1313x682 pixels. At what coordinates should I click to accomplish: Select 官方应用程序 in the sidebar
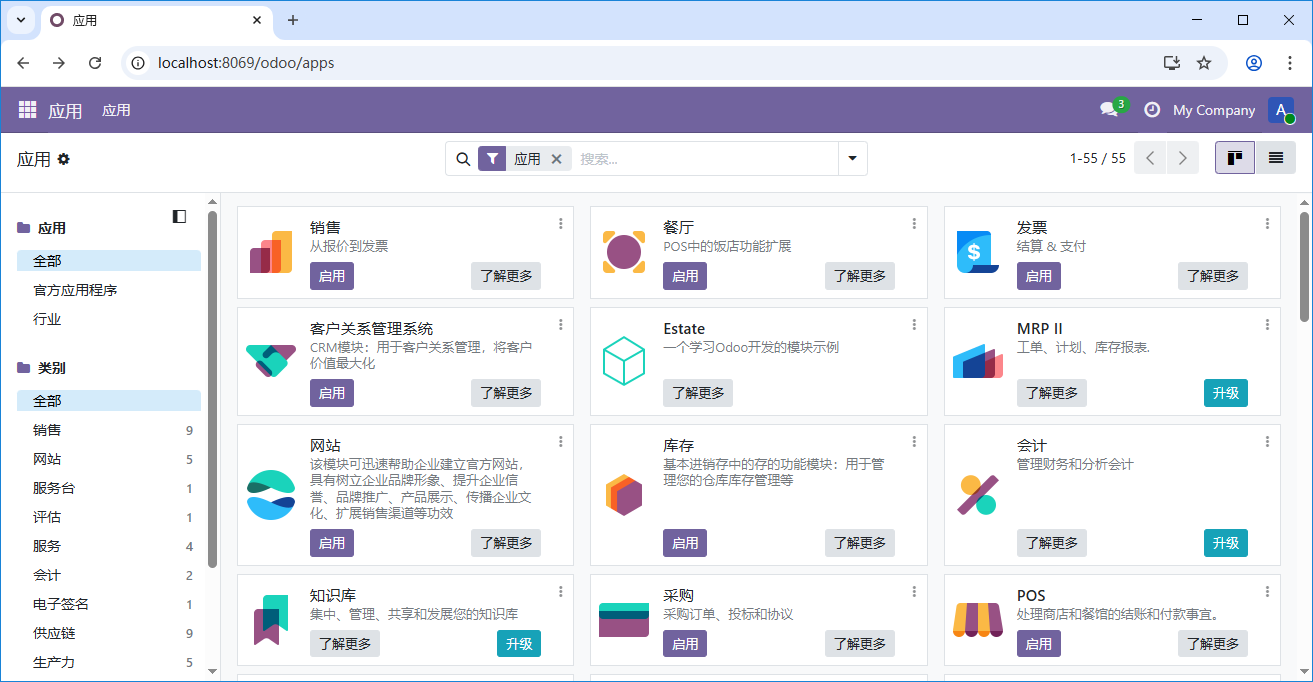(x=75, y=290)
